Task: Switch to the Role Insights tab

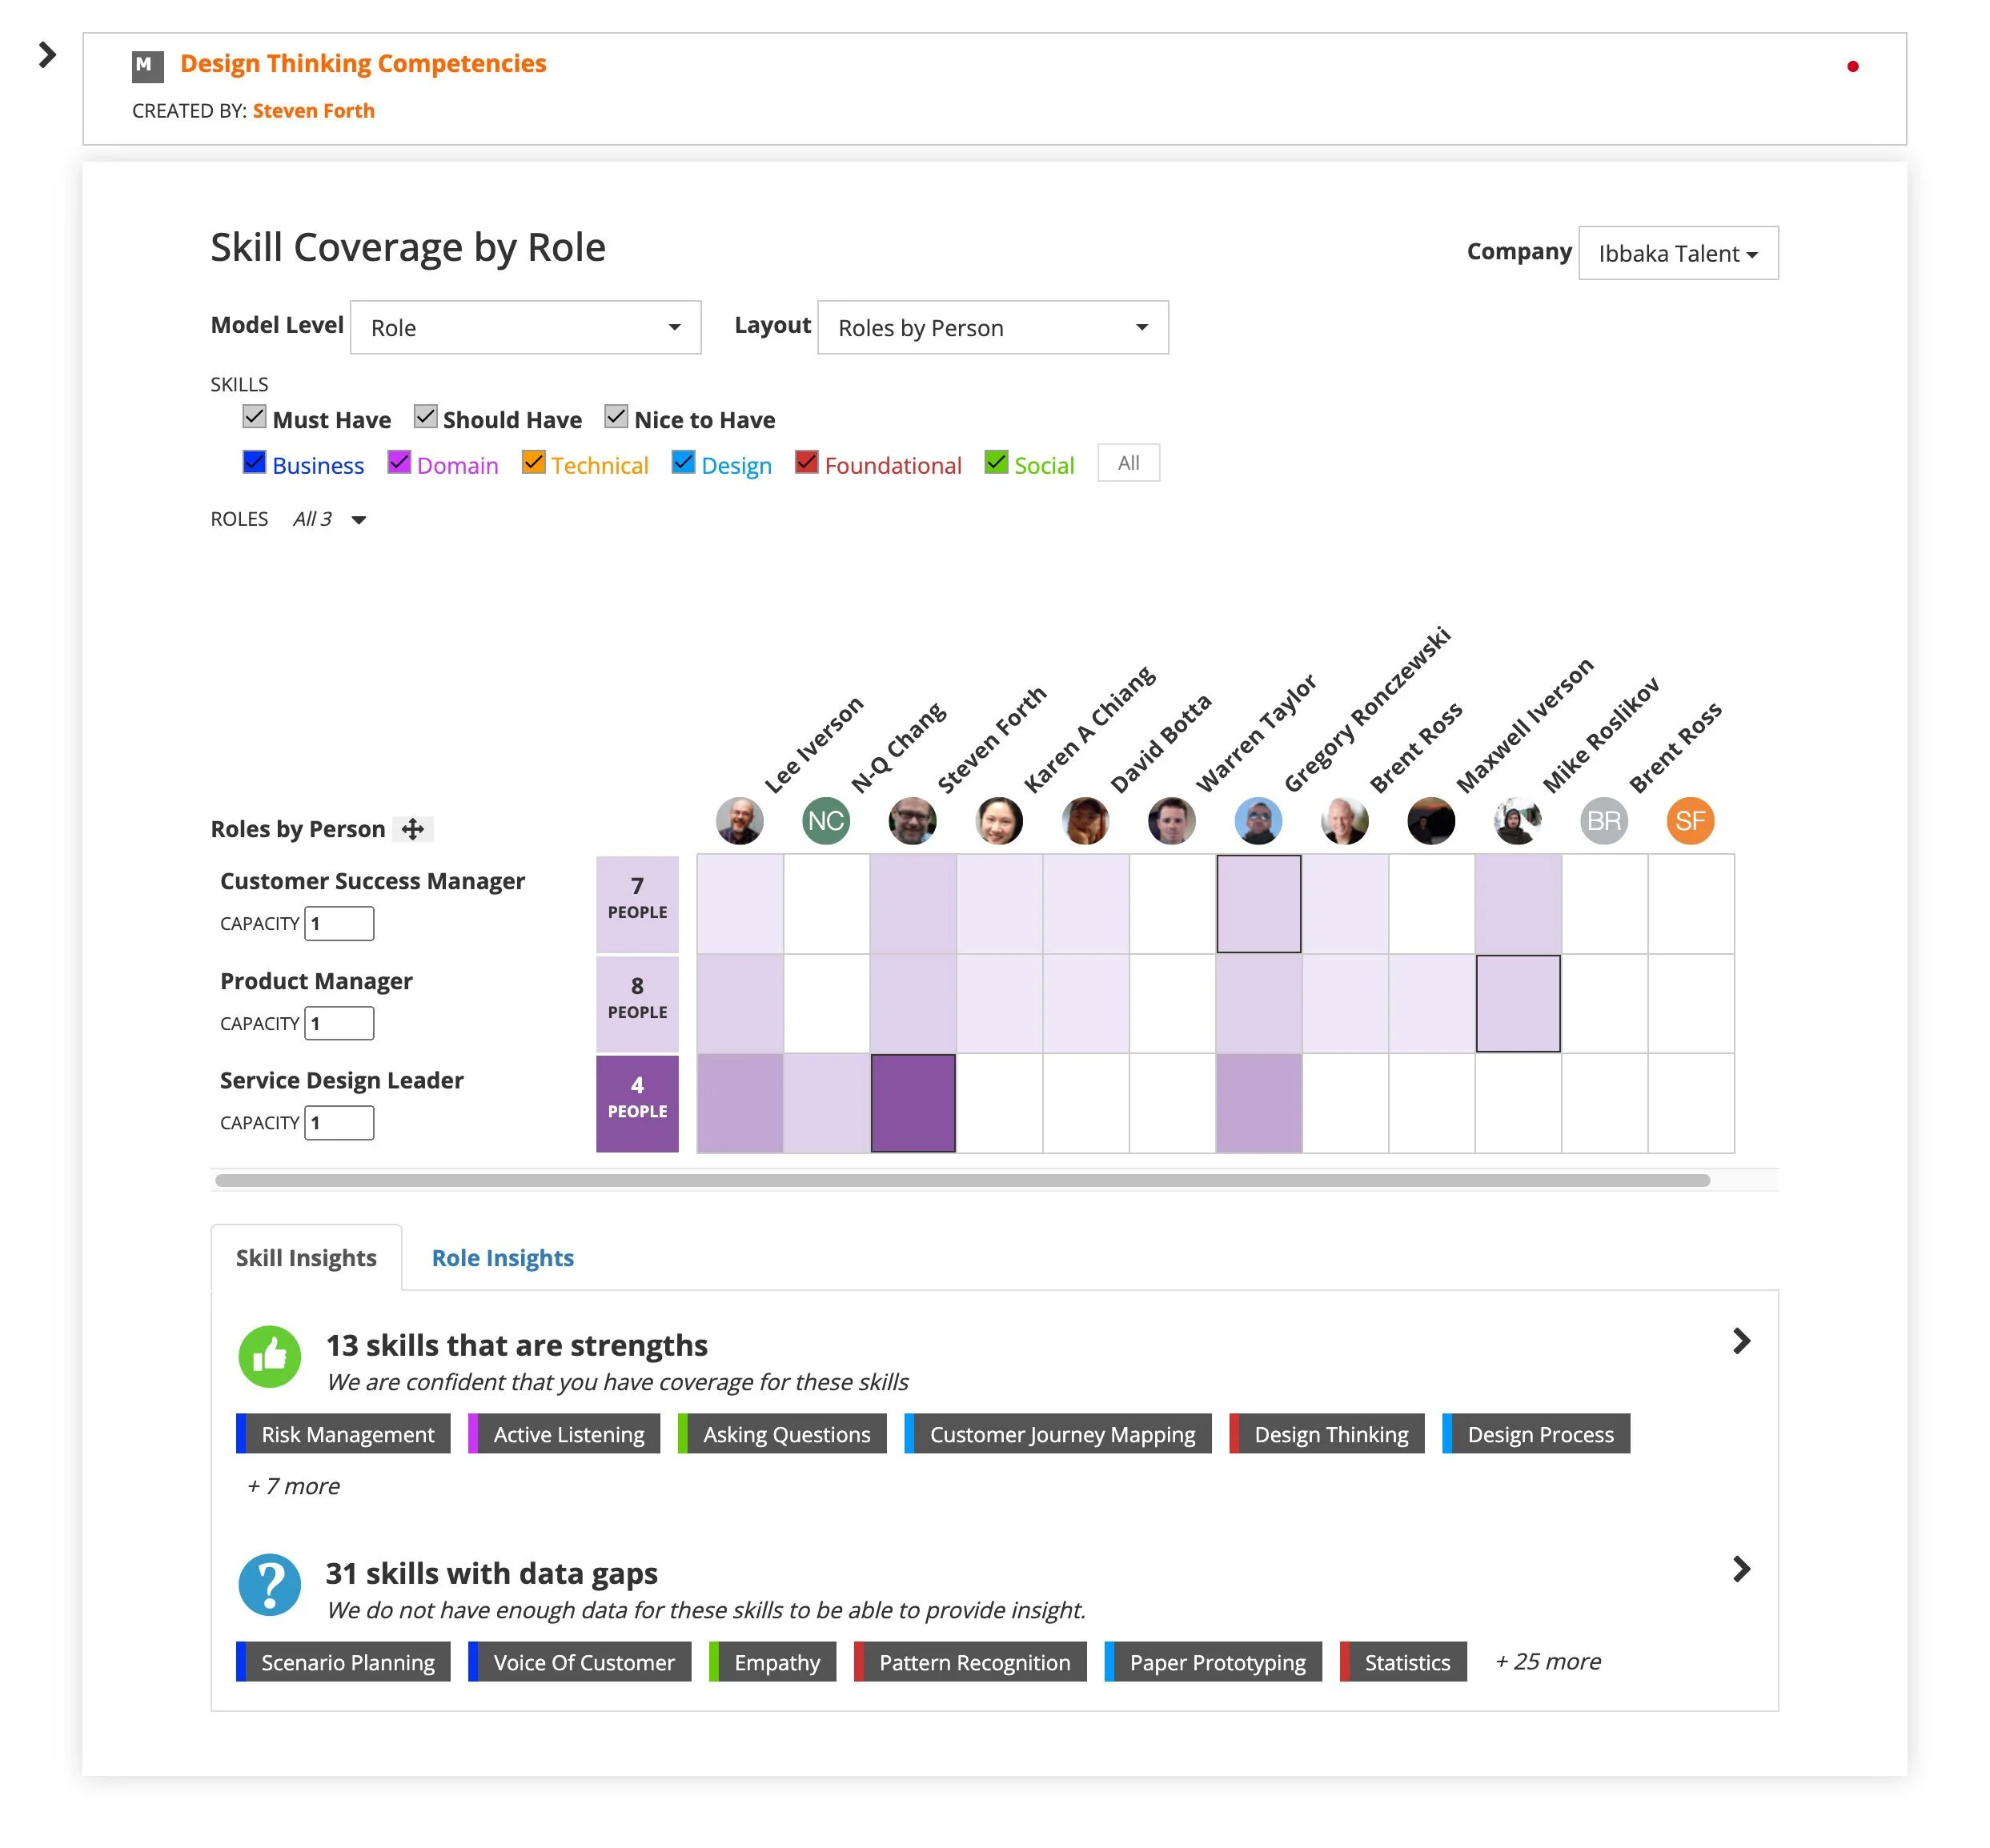Action: click(502, 1258)
